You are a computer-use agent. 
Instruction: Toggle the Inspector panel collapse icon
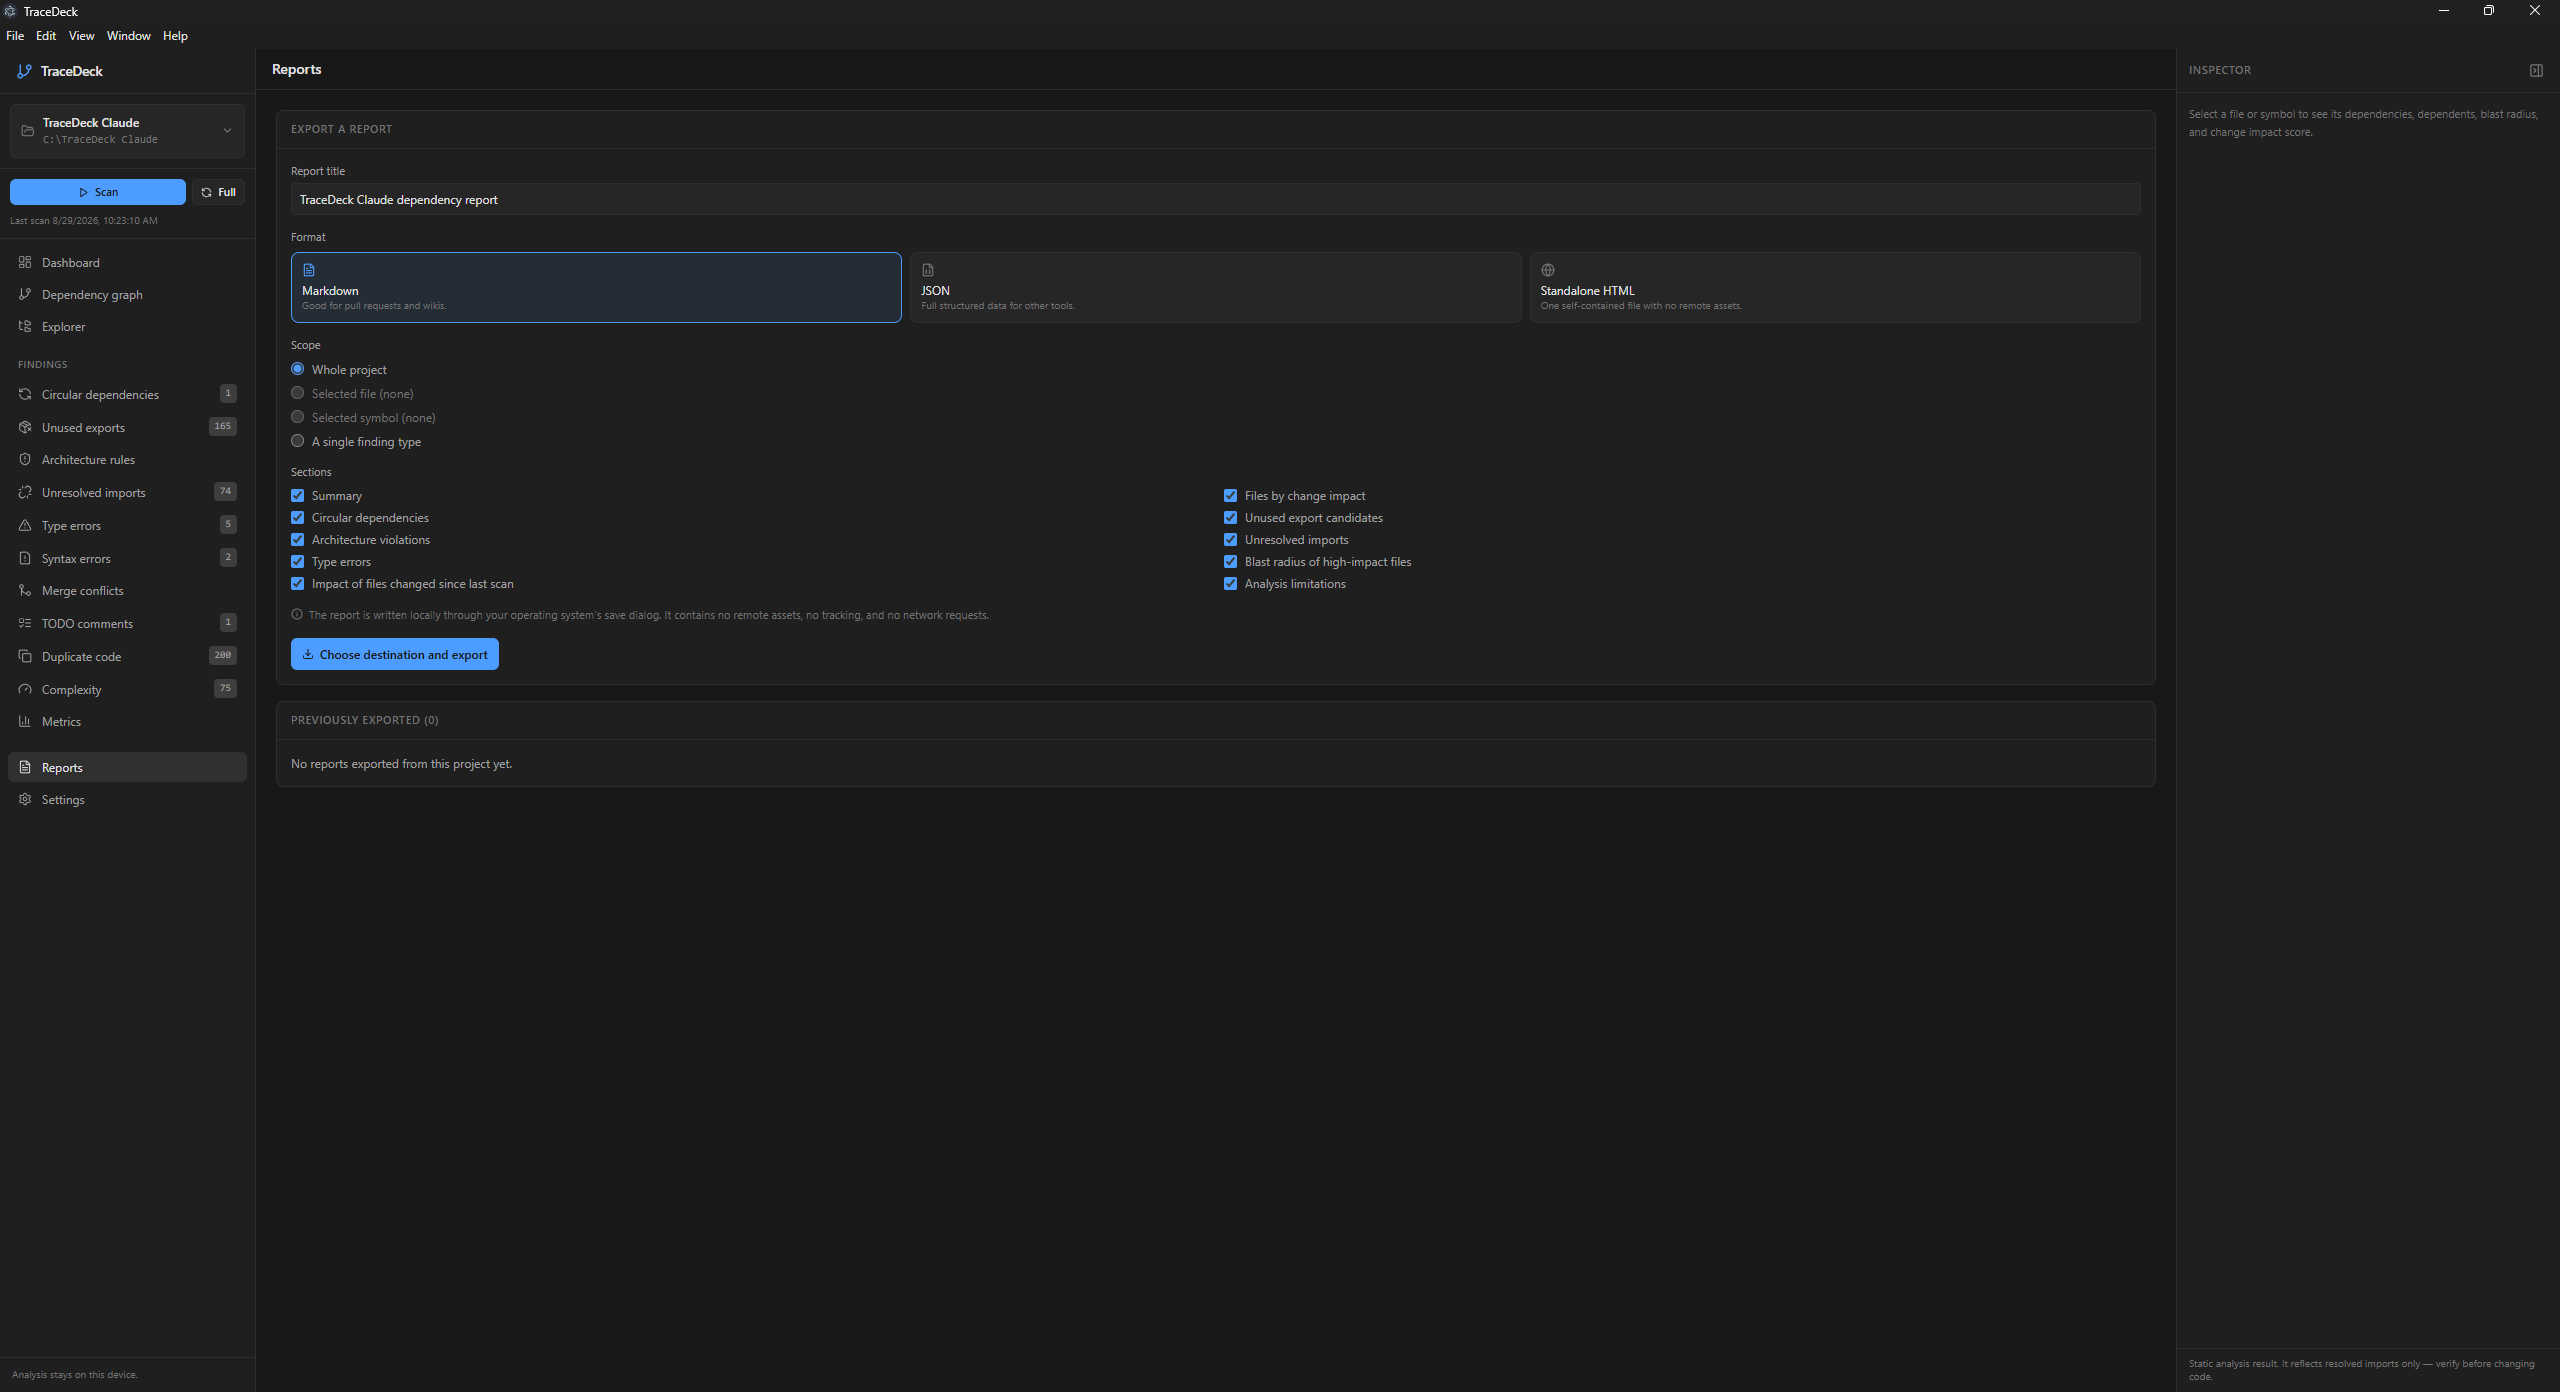click(2536, 70)
